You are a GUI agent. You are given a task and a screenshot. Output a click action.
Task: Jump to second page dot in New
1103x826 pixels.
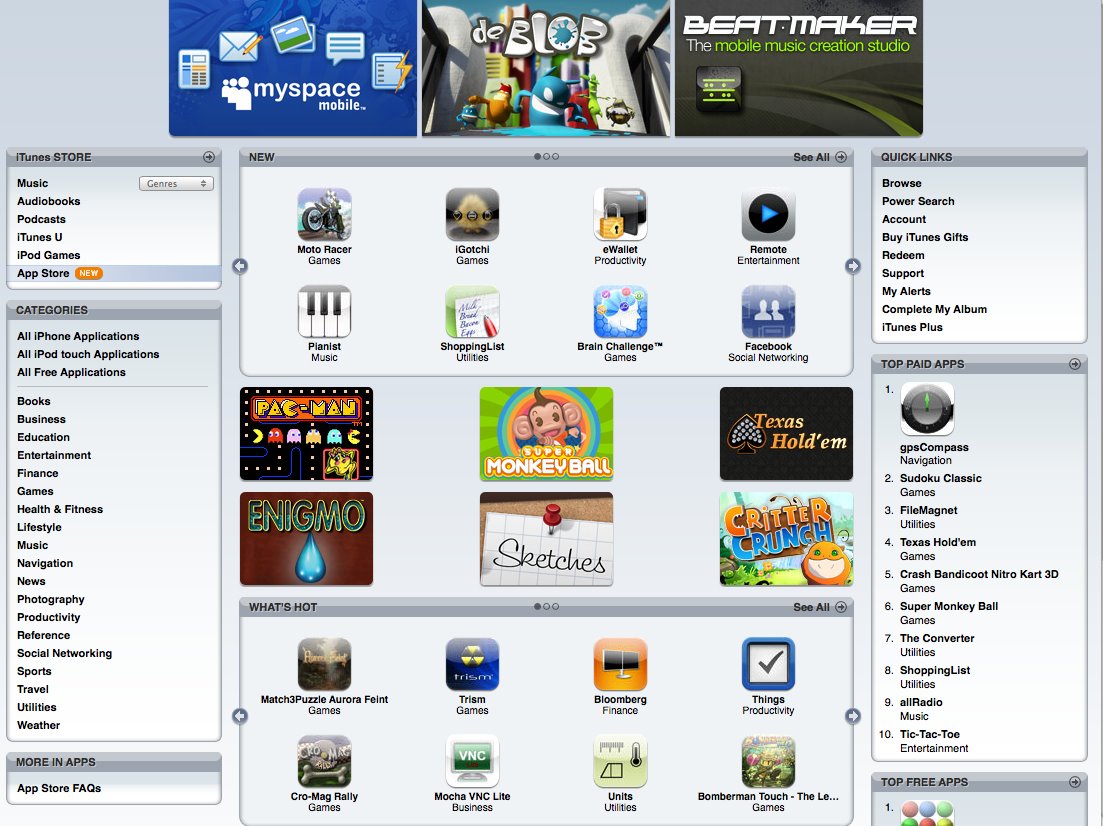click(547, 157)
